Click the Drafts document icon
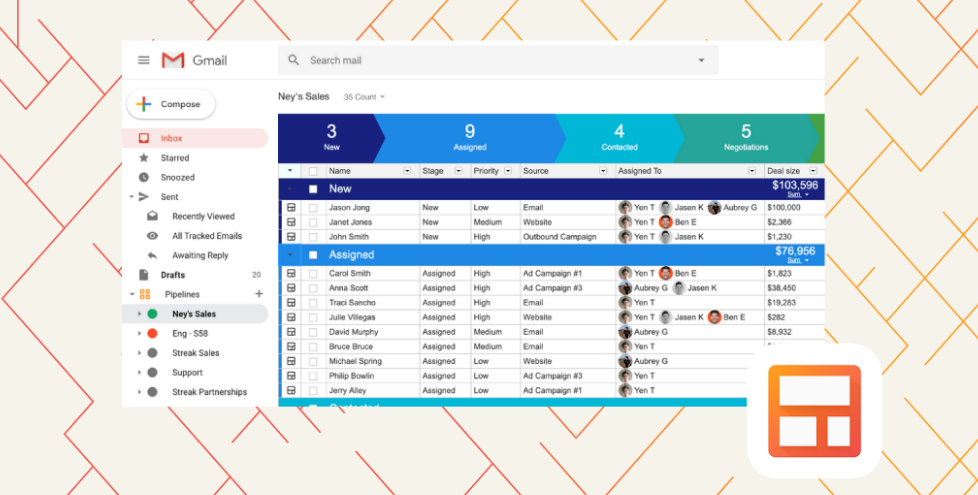Image resolution: width=978 pixels, height=495 pixels. pyautogui.click(x=144, y=275)
